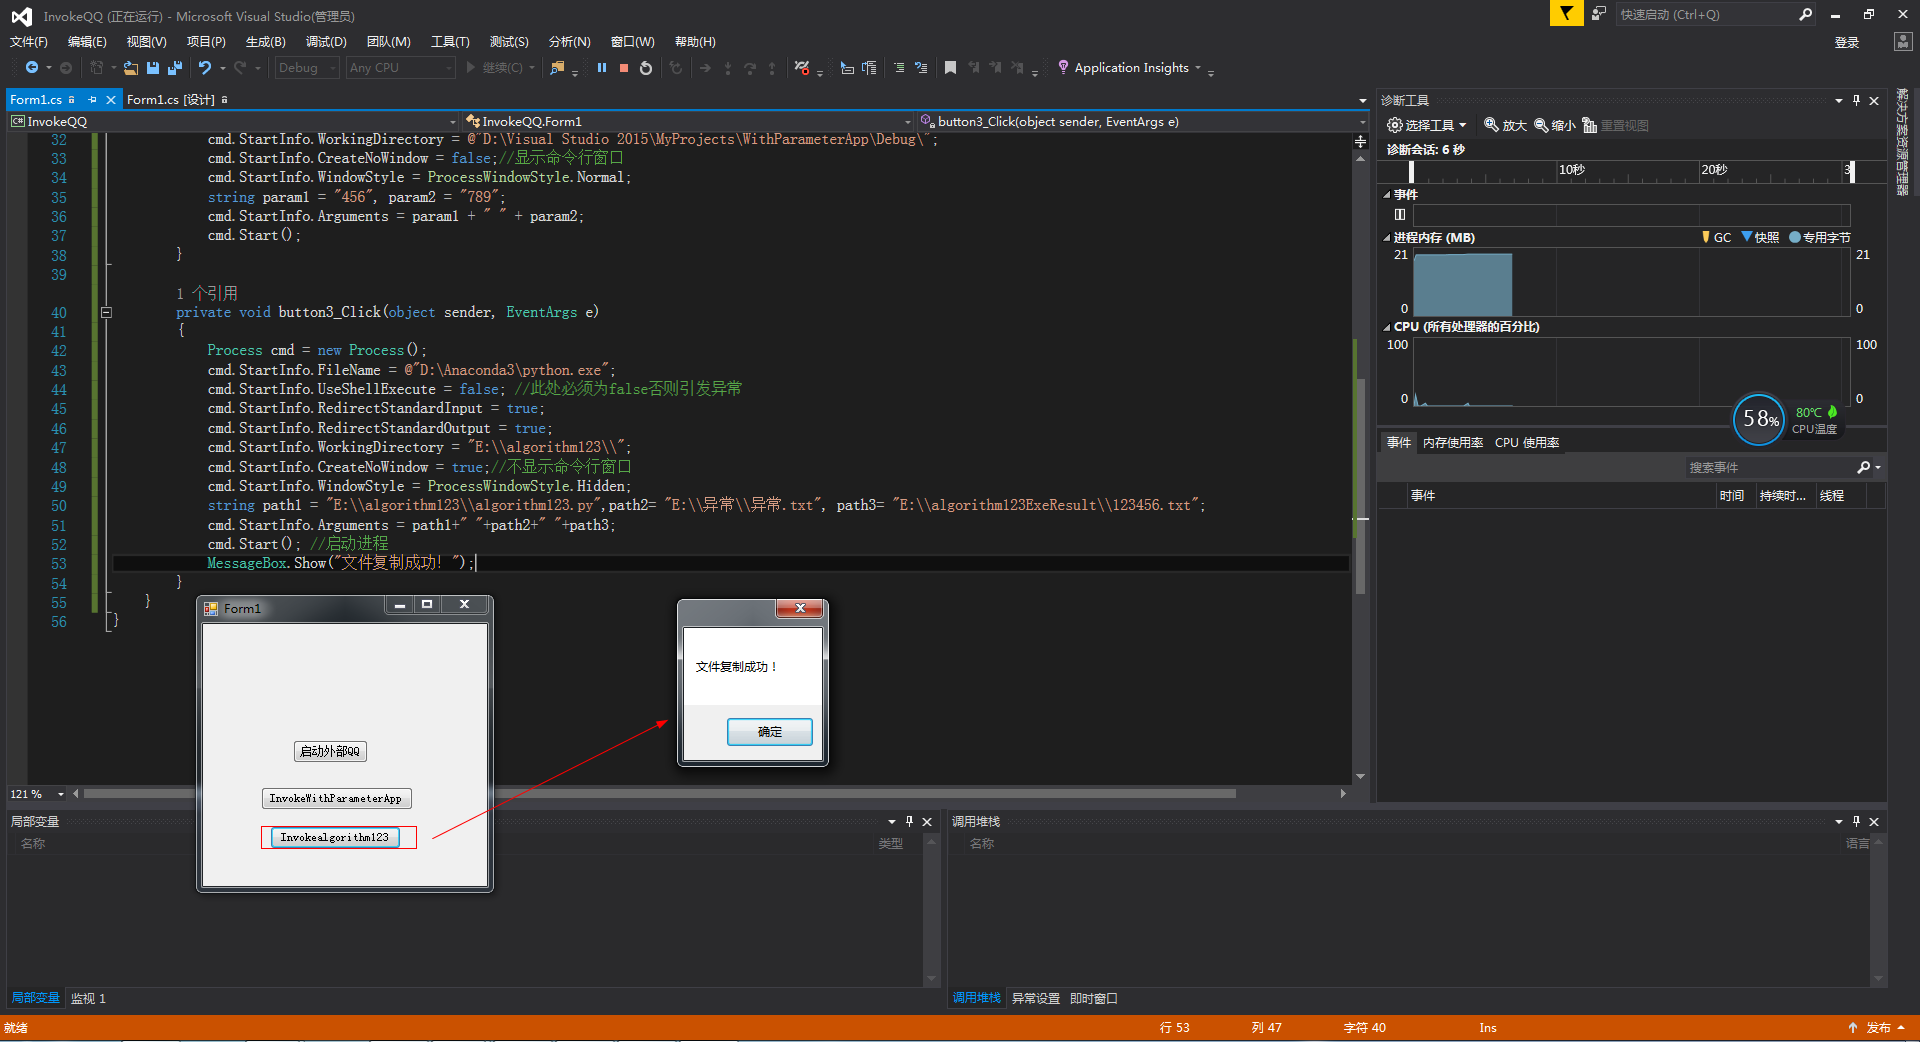Save all files with Save All icon
The height and width of the screenshot is (1042, 1920).
173,67
